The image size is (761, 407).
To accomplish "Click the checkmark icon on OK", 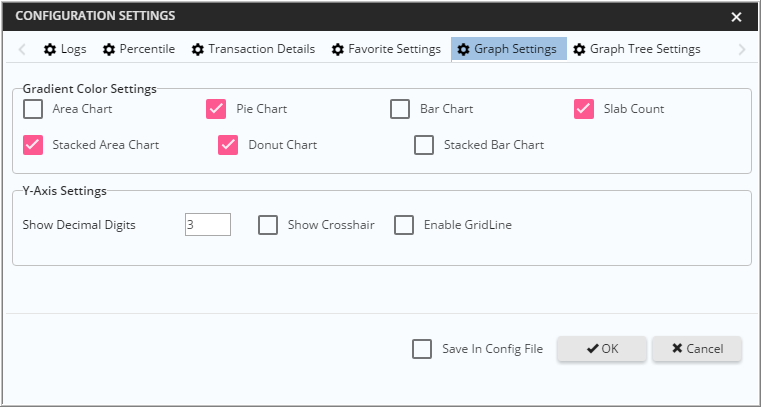I will tap(592, 348).
